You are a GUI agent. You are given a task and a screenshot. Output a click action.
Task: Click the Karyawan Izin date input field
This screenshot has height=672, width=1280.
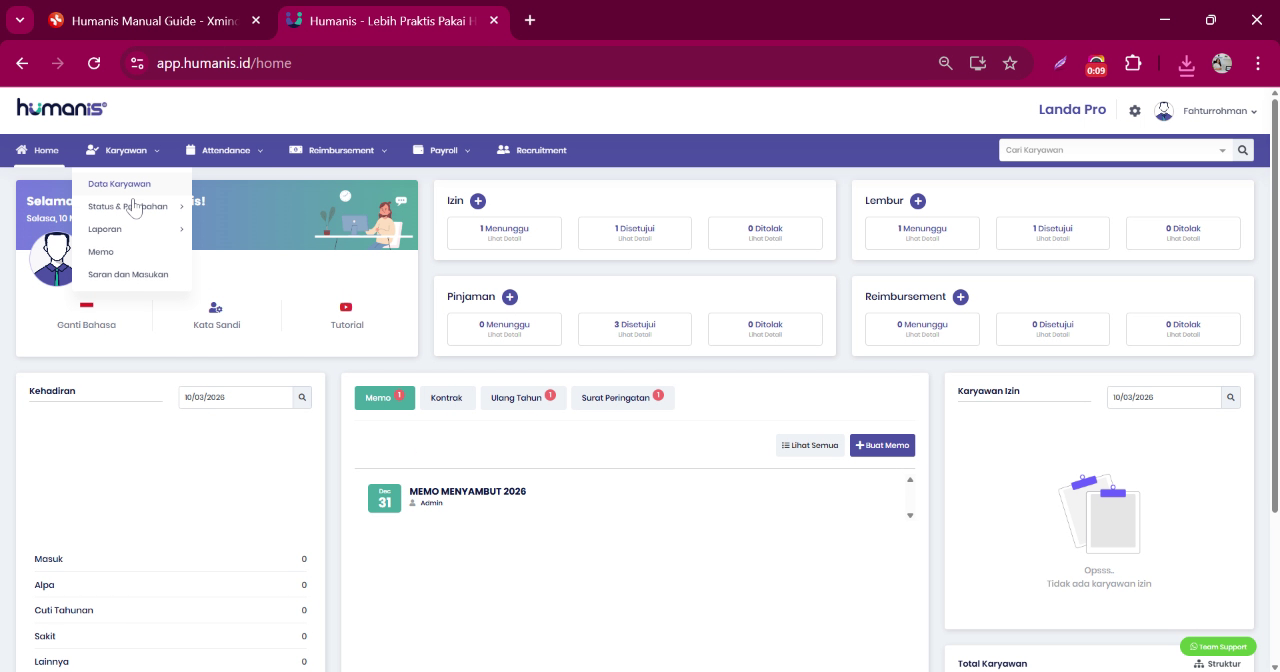pos(1164,397)
